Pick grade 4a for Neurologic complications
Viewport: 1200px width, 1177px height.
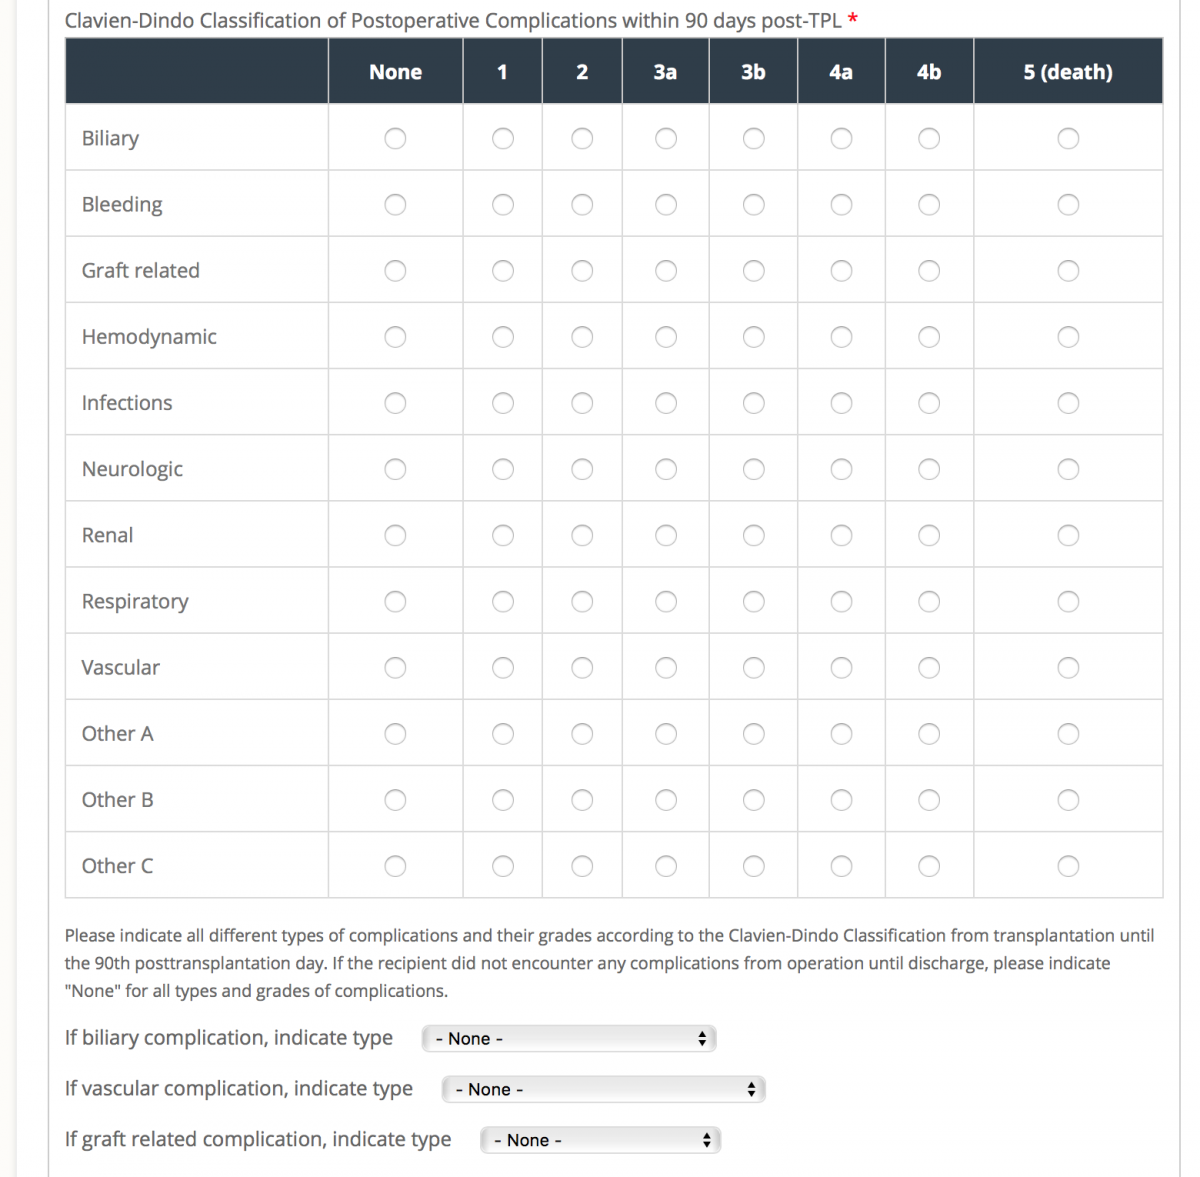point(842,469)
